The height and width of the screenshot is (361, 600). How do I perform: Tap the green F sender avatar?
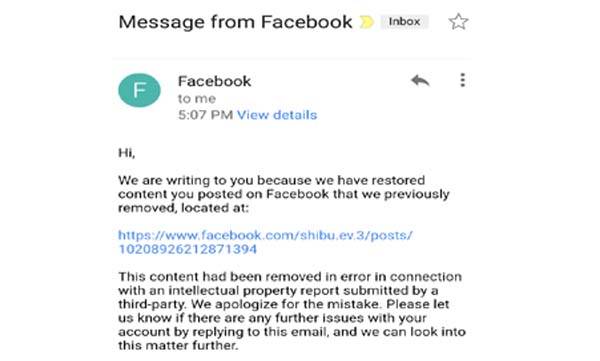139,90
